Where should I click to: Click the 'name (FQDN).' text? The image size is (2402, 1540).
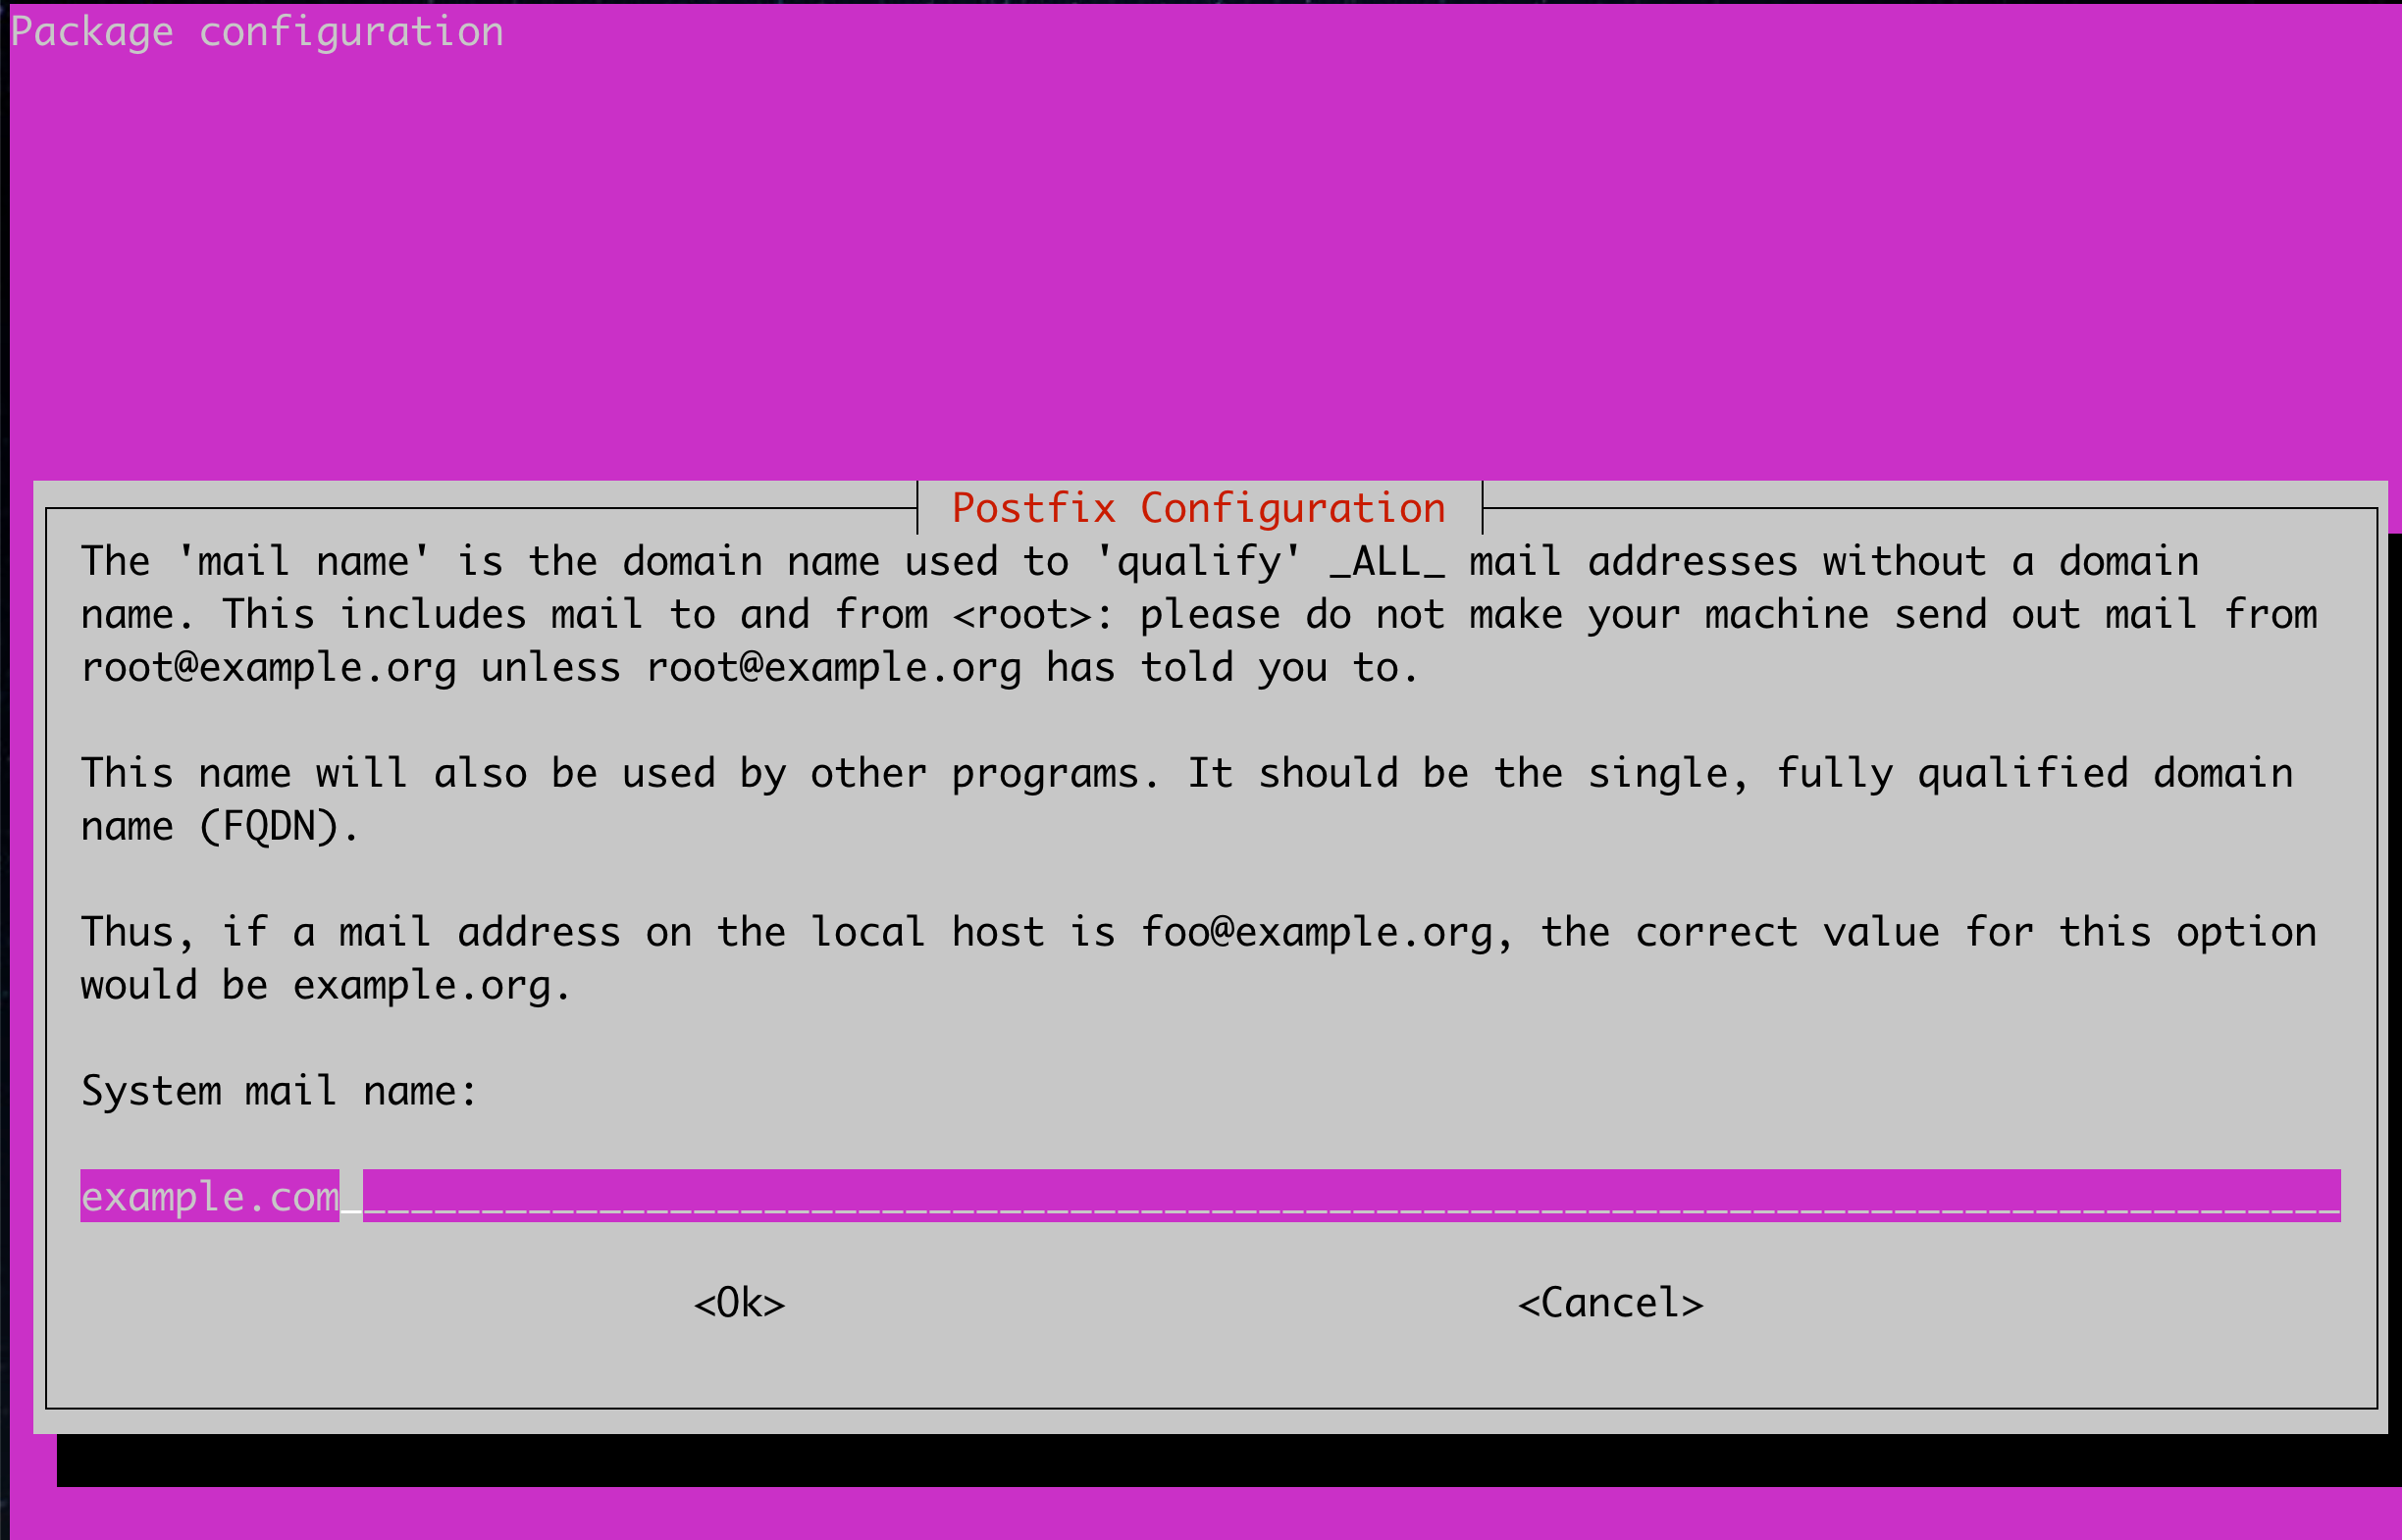(x=220, y=826)
